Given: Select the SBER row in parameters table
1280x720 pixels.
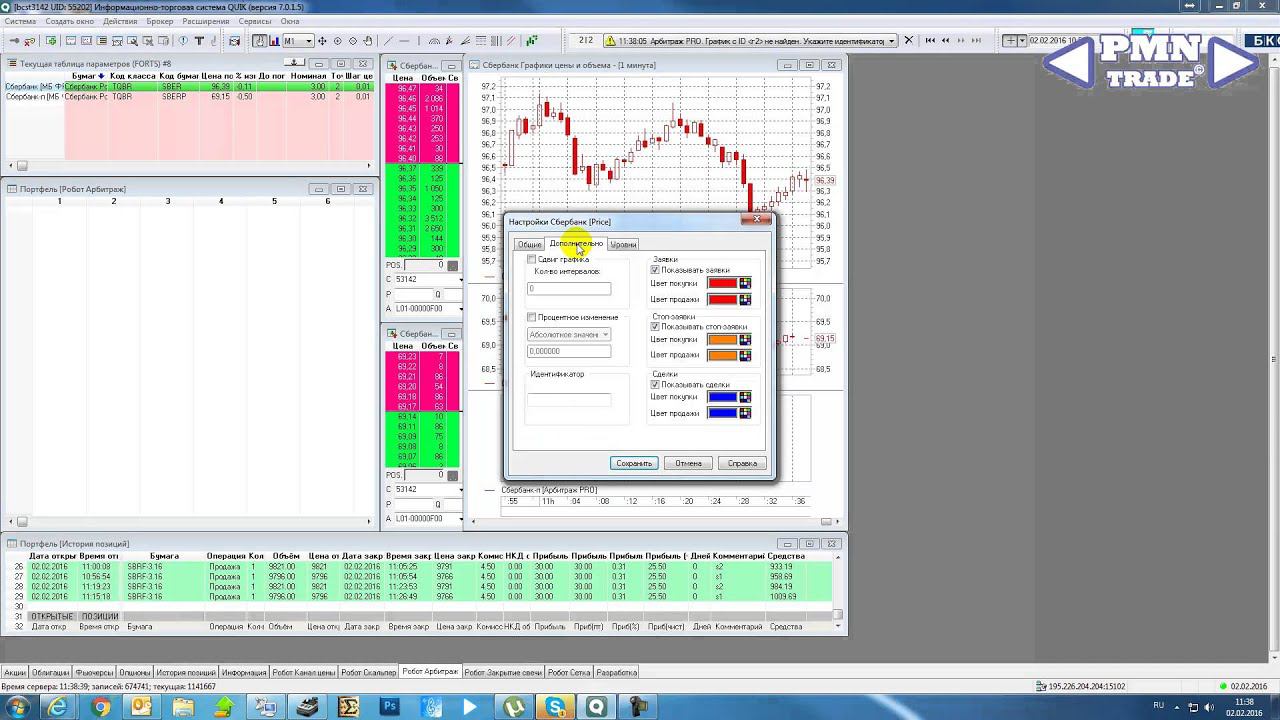Looking at the screenshot, I should [190, 87].
